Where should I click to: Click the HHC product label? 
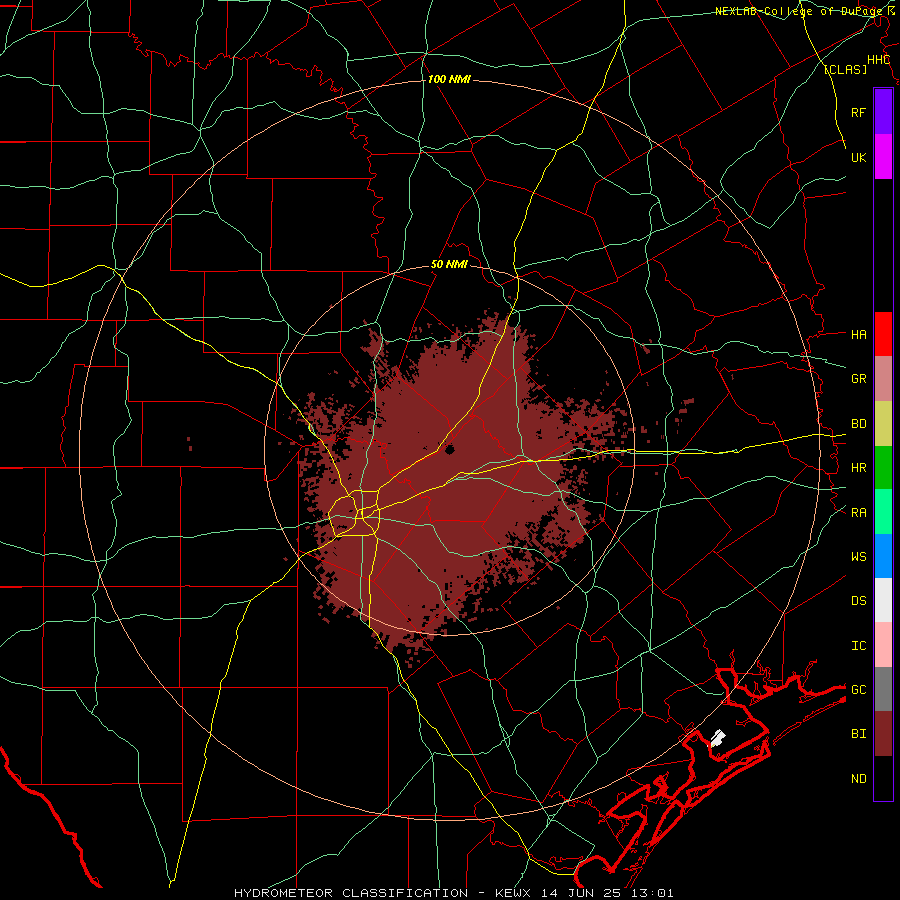pos(878,60)
